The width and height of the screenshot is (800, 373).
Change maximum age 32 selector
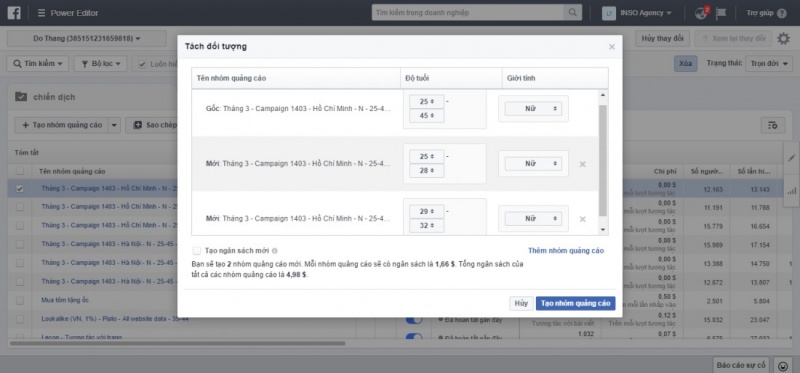[427, 226]
